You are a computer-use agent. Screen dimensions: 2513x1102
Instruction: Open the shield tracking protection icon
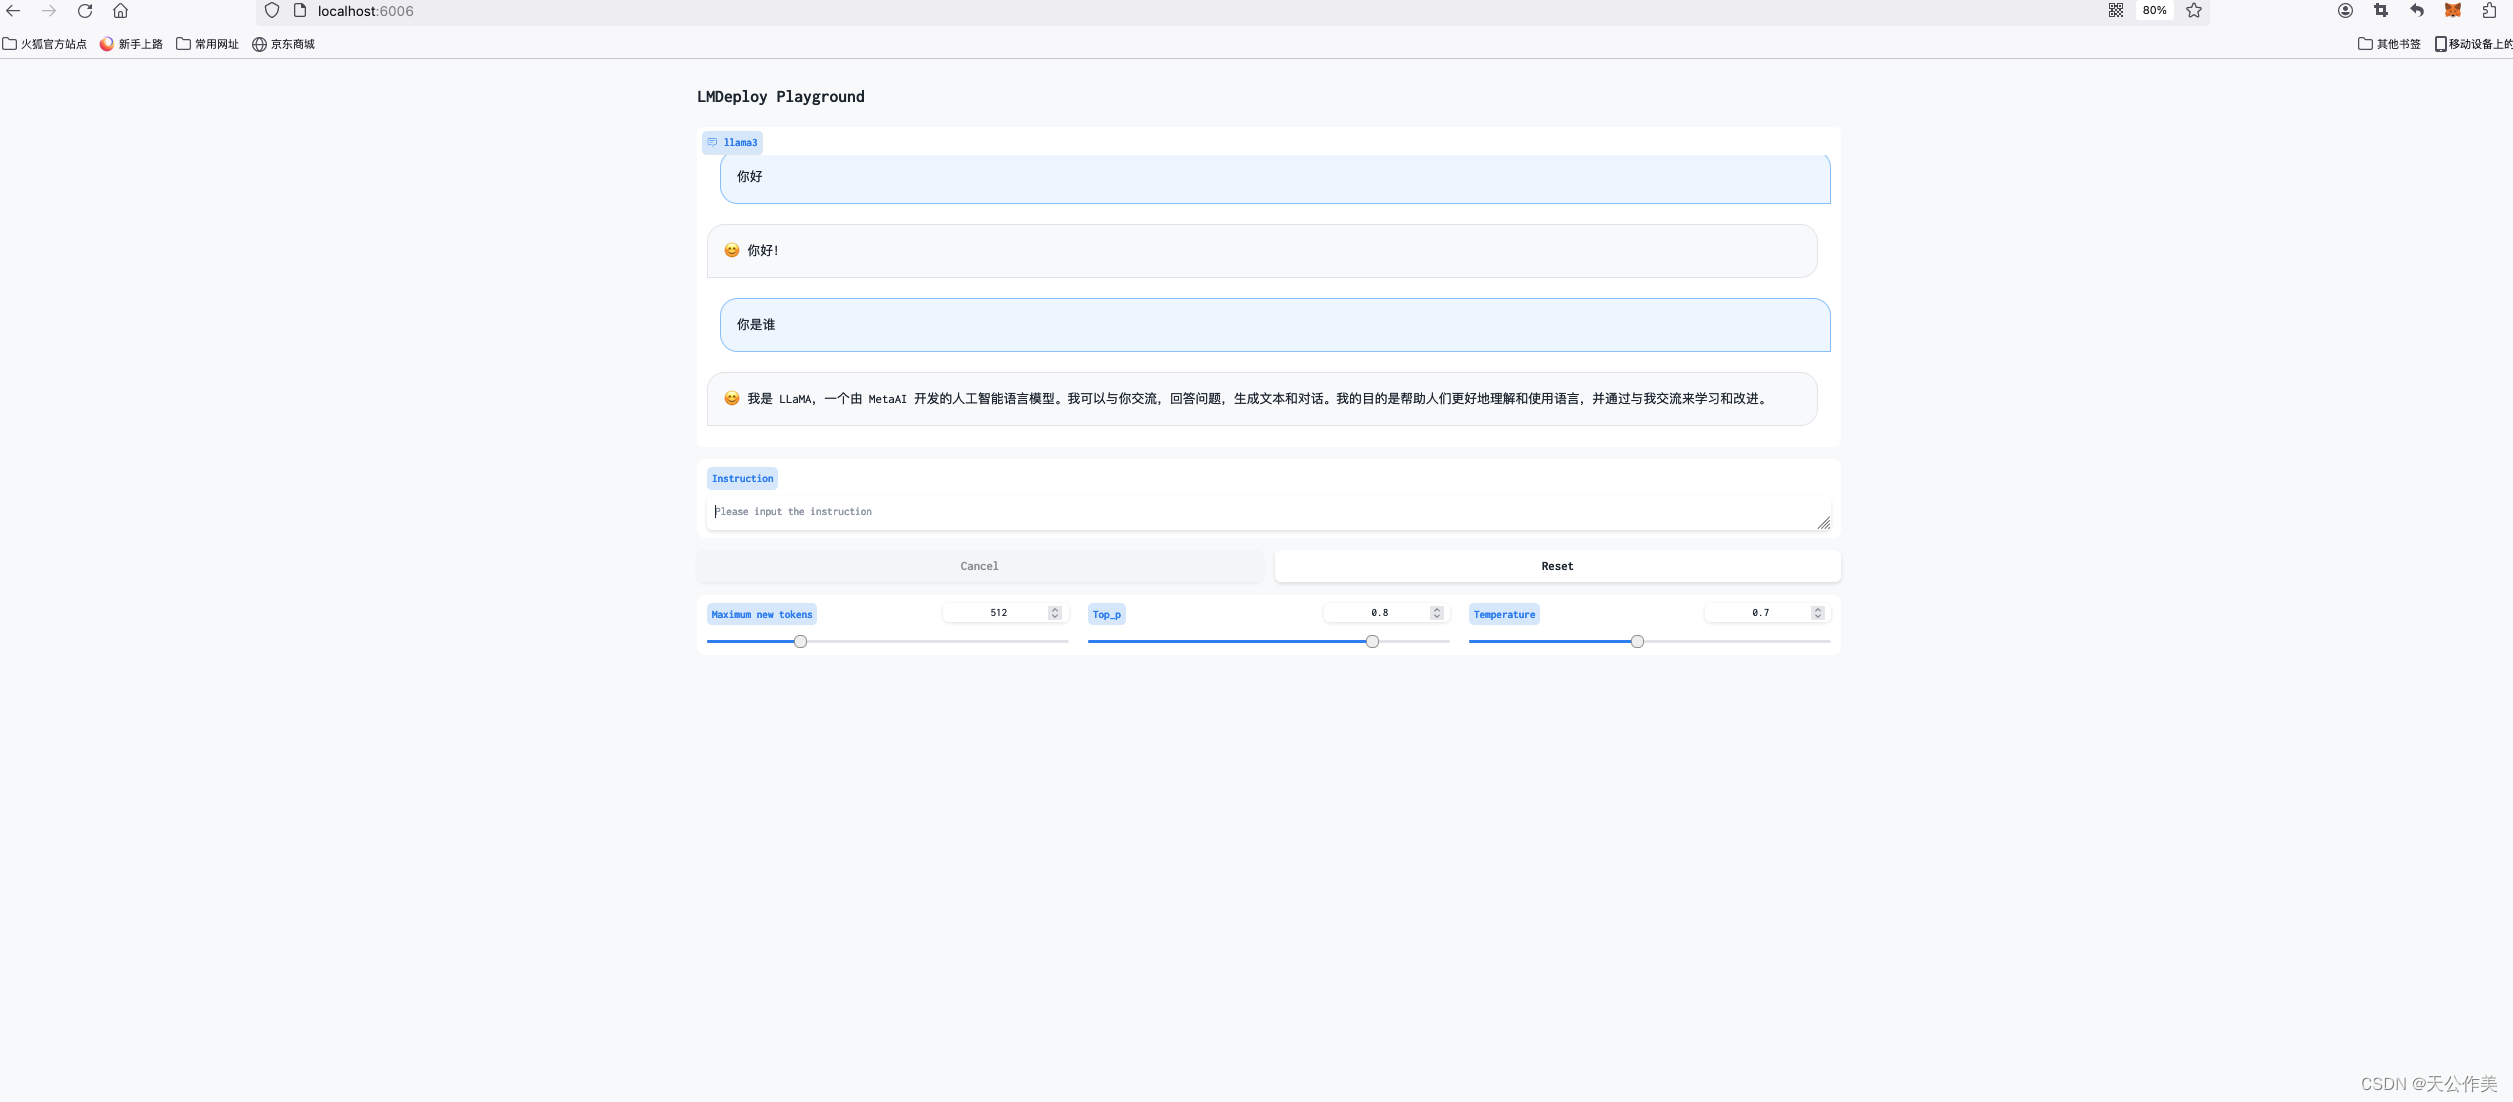point(272,11)
